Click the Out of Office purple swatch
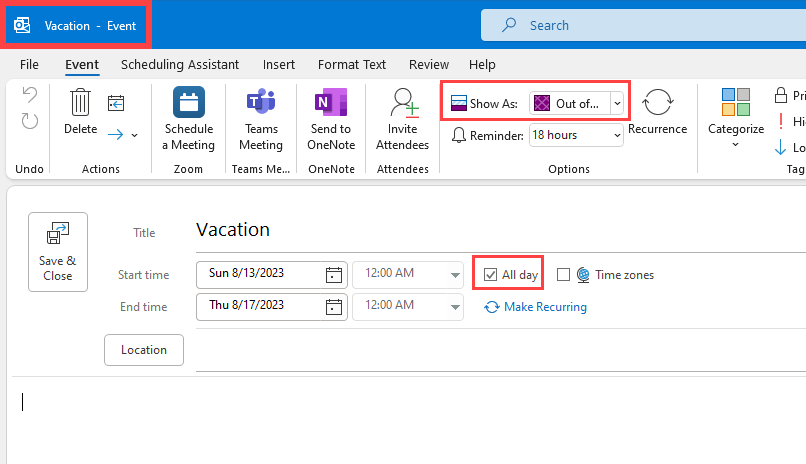Viewport: 806px width, 464px height. [542, 103]
